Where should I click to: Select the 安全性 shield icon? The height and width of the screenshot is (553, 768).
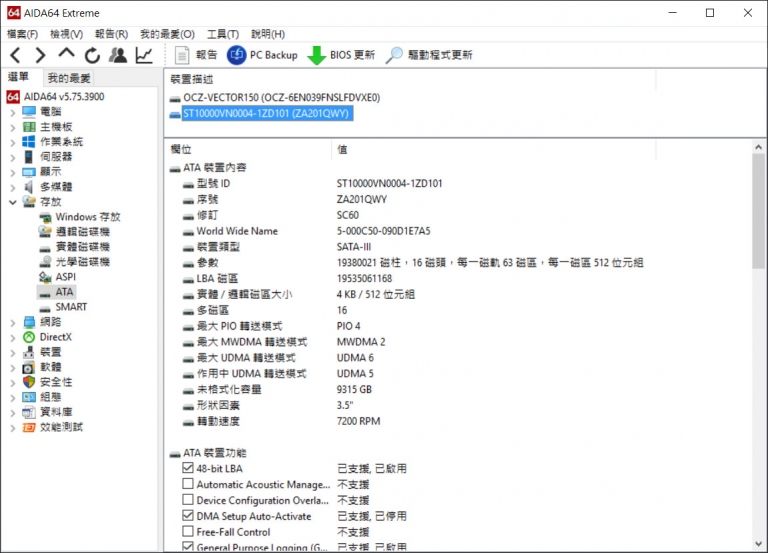(x=29, y=382)
